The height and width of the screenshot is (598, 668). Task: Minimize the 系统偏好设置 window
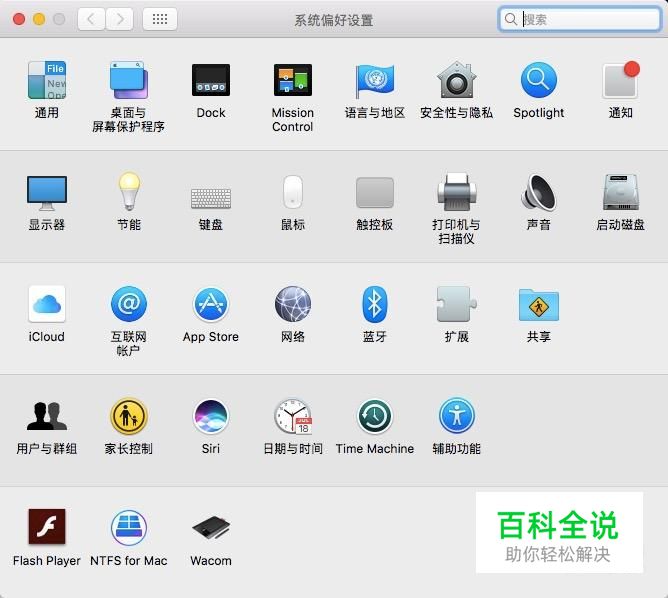39,19
